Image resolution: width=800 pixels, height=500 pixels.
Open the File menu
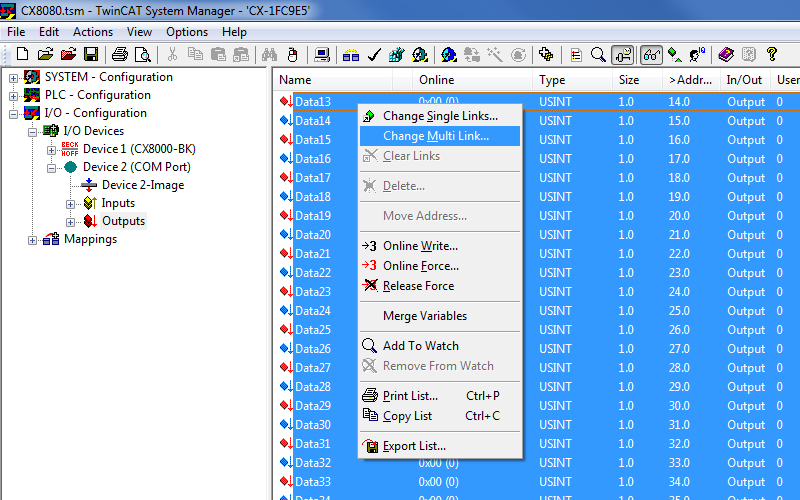[x=16, y=32]
